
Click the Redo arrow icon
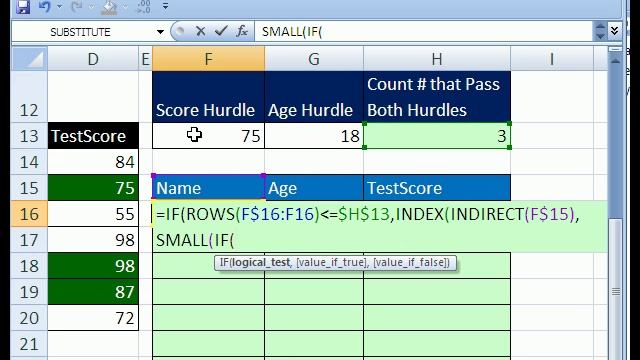pos(76,7)
